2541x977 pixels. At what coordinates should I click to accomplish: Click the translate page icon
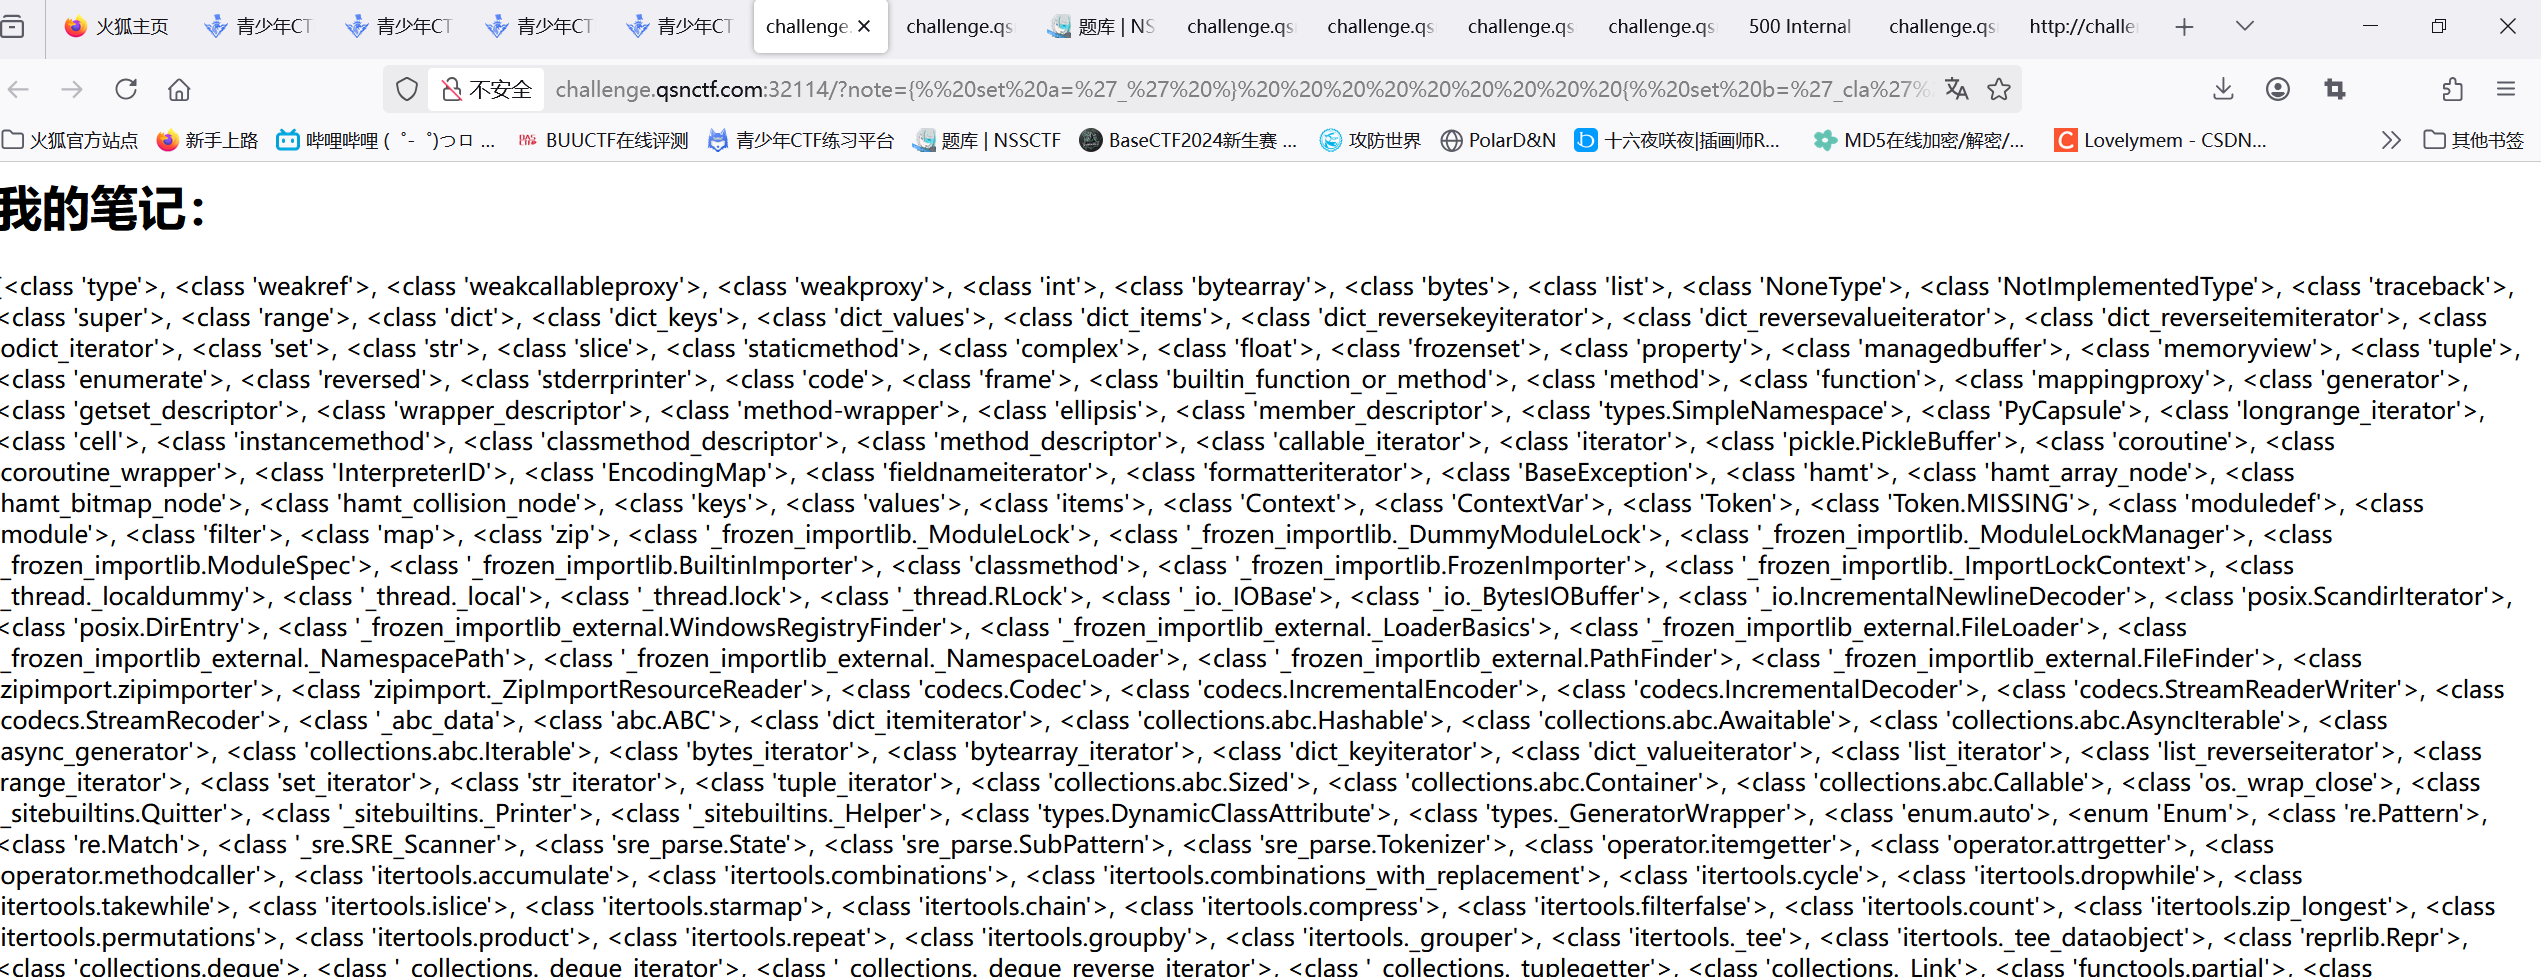coord(1956,90)
